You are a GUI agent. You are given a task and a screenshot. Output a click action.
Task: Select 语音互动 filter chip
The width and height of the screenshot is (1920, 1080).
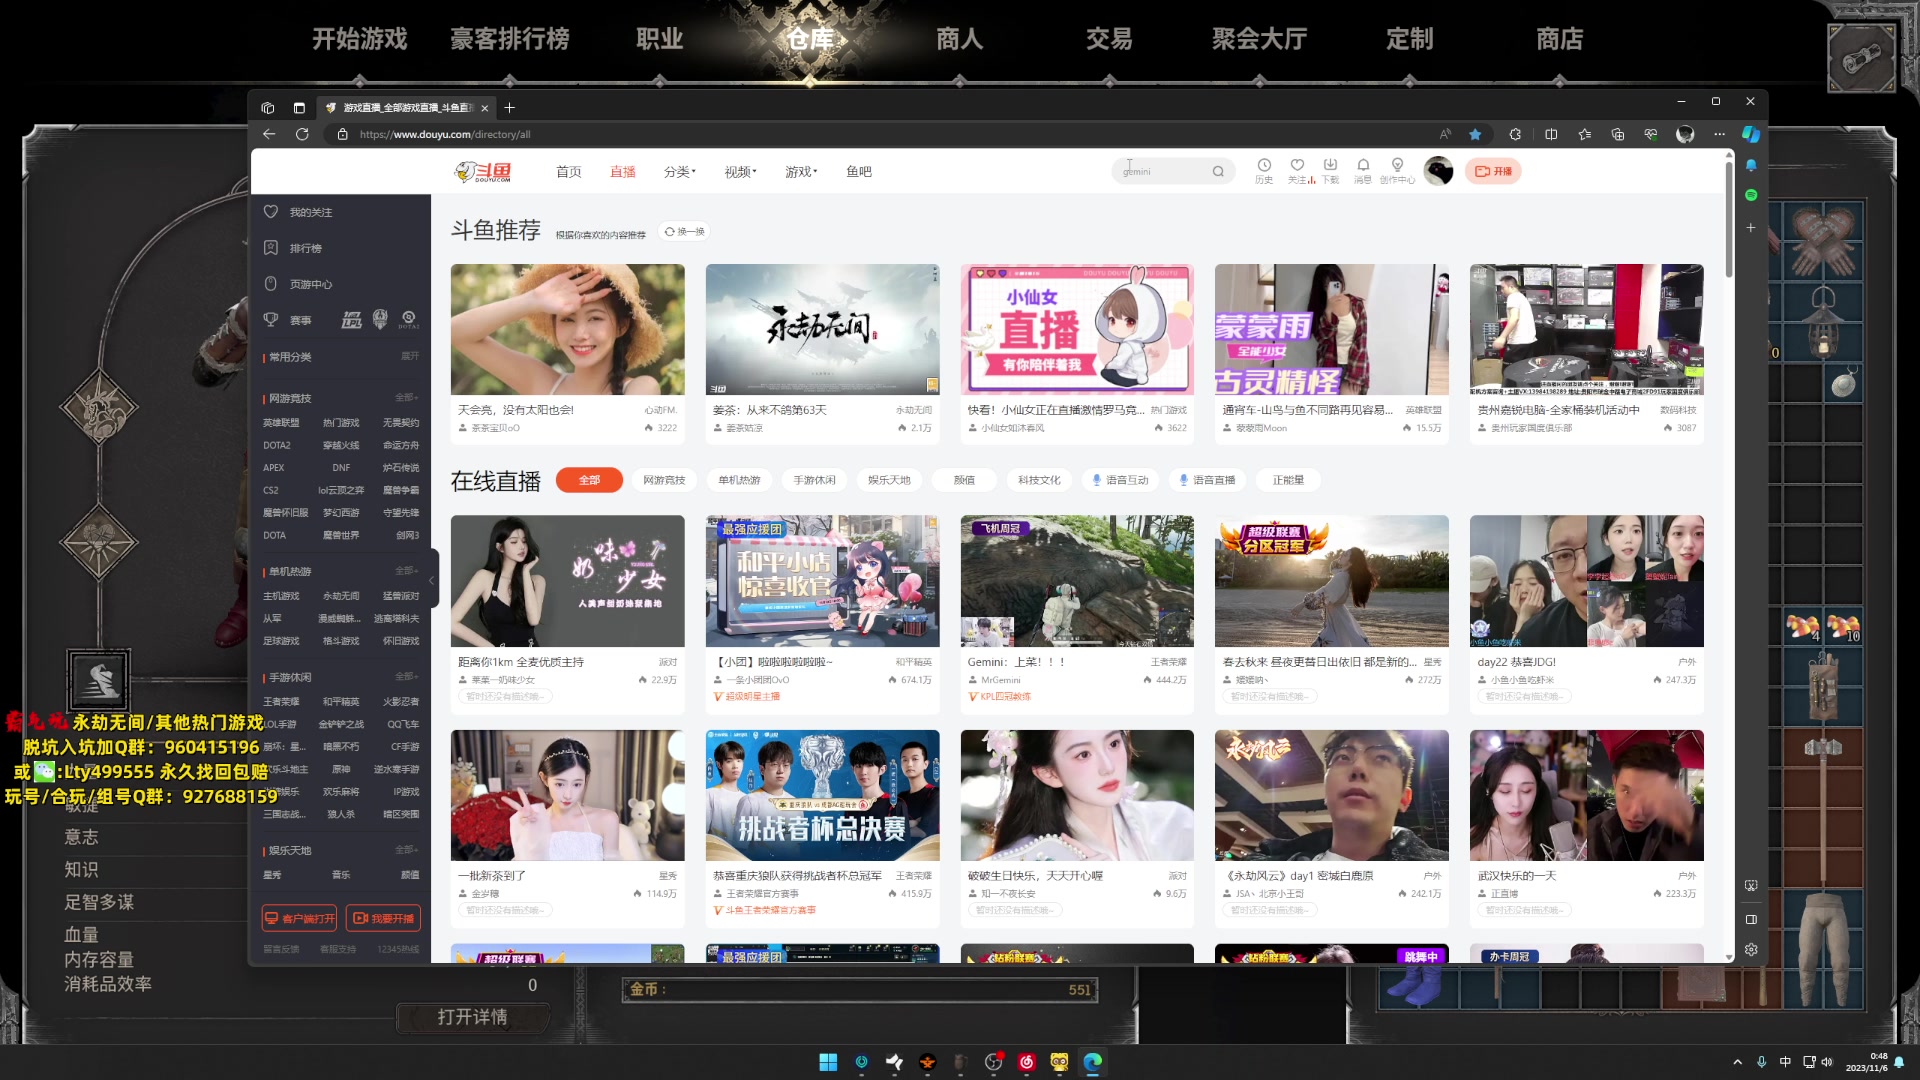click(1119, 480)
